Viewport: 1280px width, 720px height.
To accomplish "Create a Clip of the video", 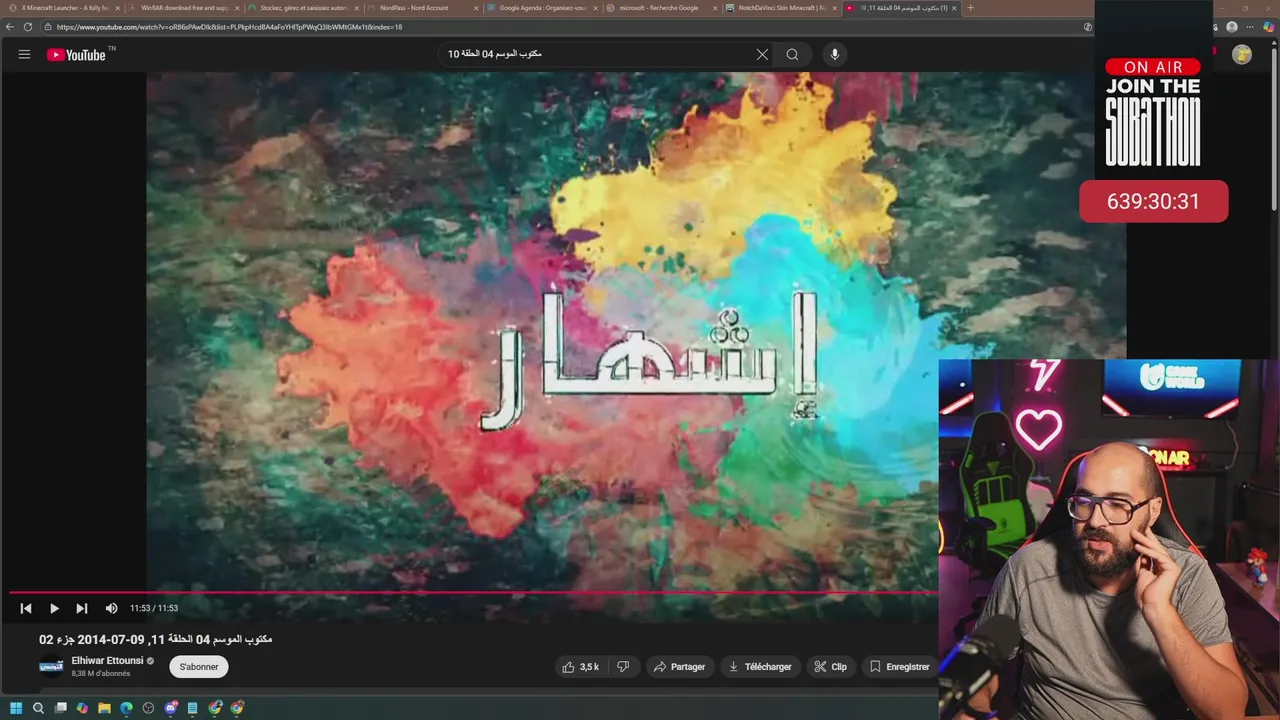I will click(830, 667).
